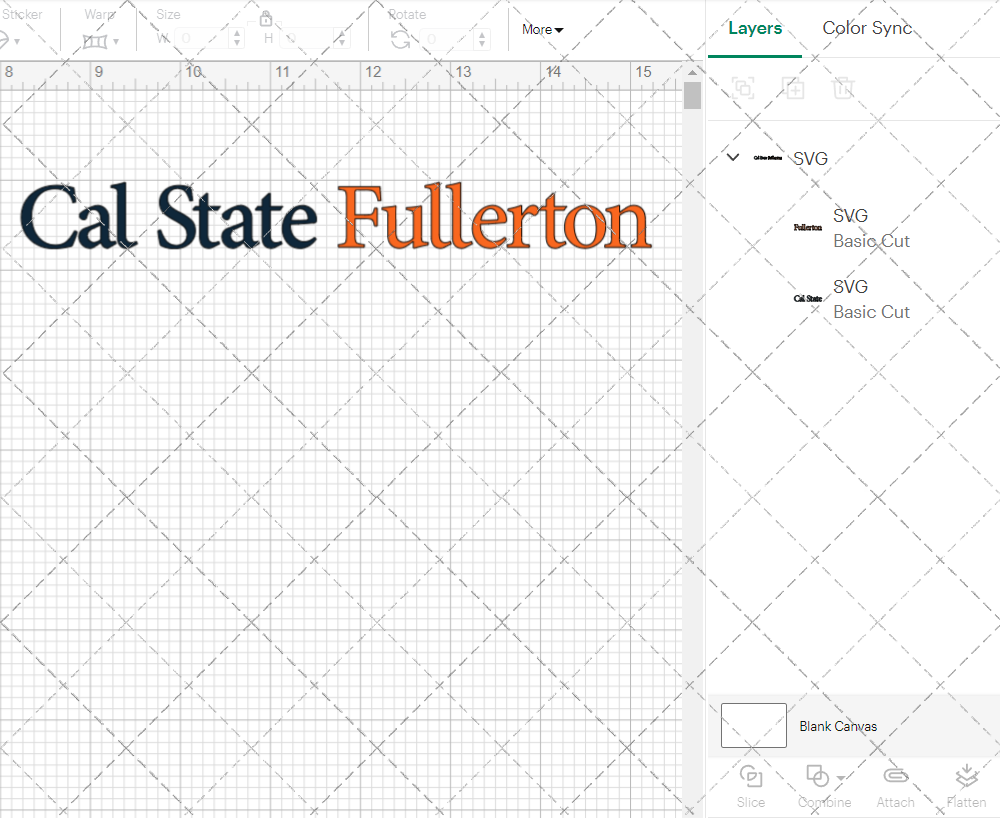Select the Attach tool
This screenshot has height=818, width=1000.
[x=895, y=785]
